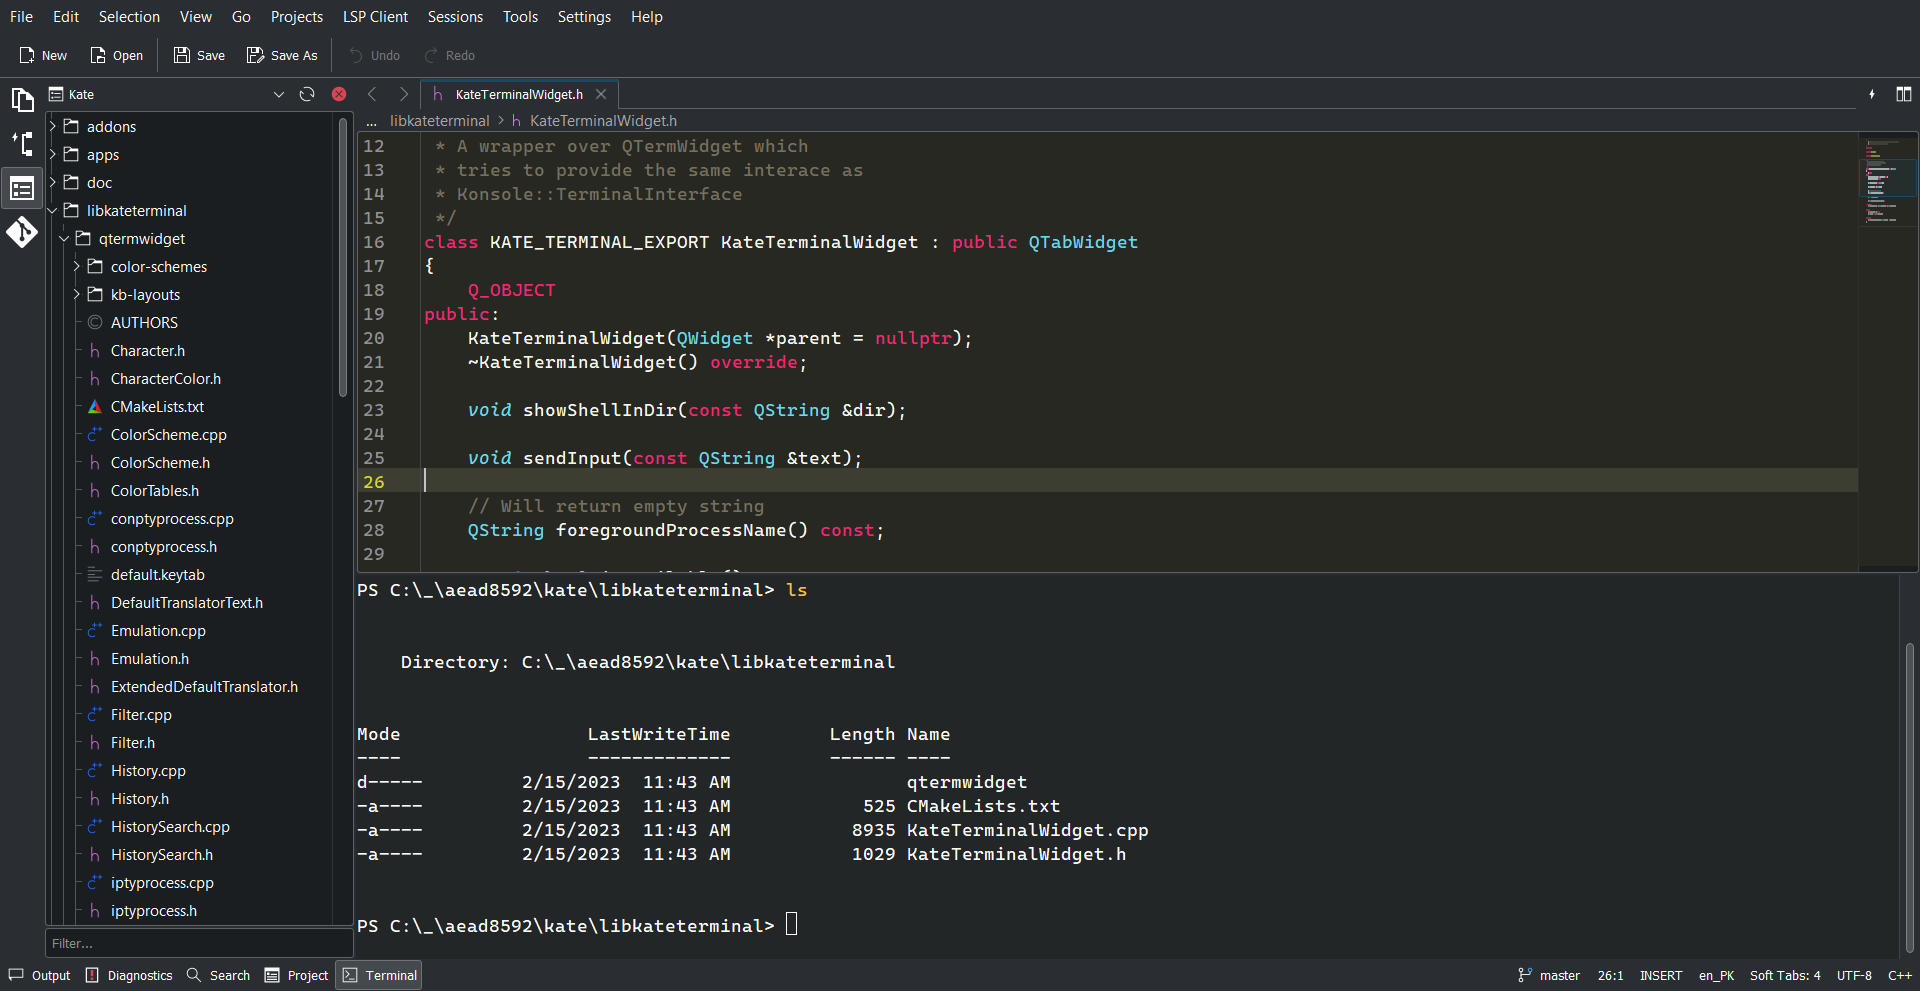Expand the doc folder
The height and width of the screenshot is (991, 1920).
tap(53, 182)
